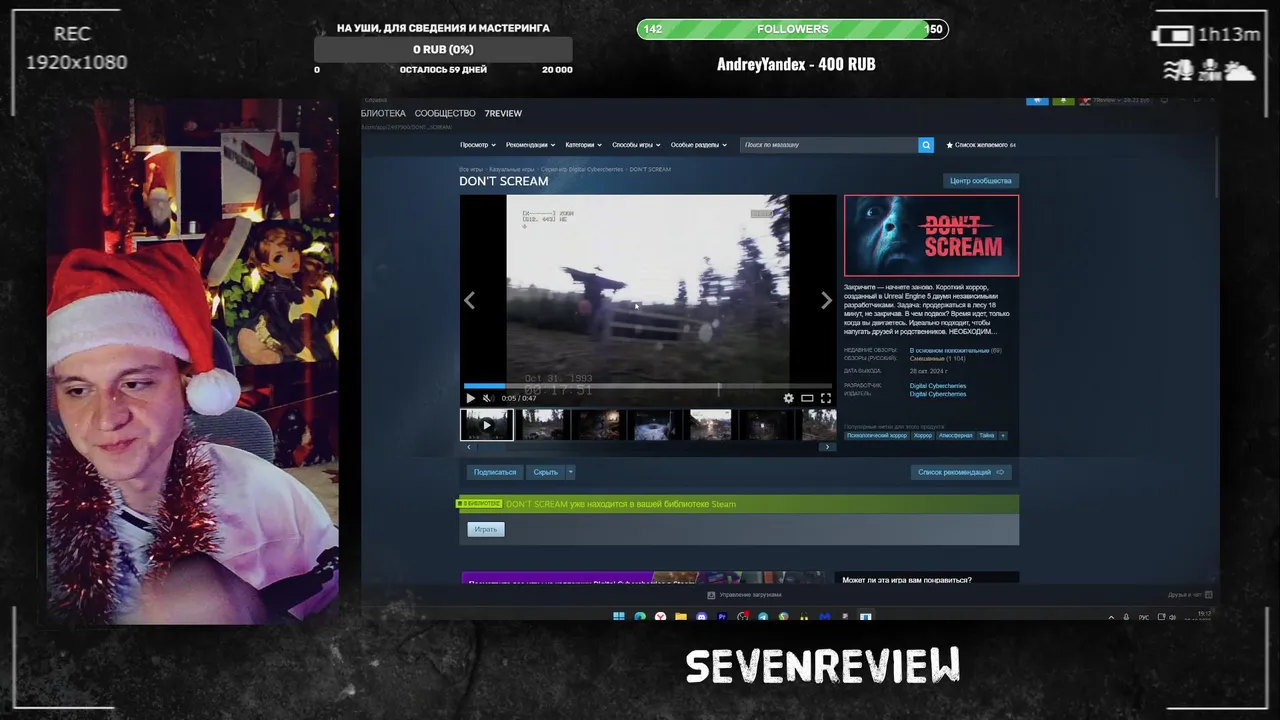Select the Тайна tag
1280x720 pixels.
tap(987, 435)
